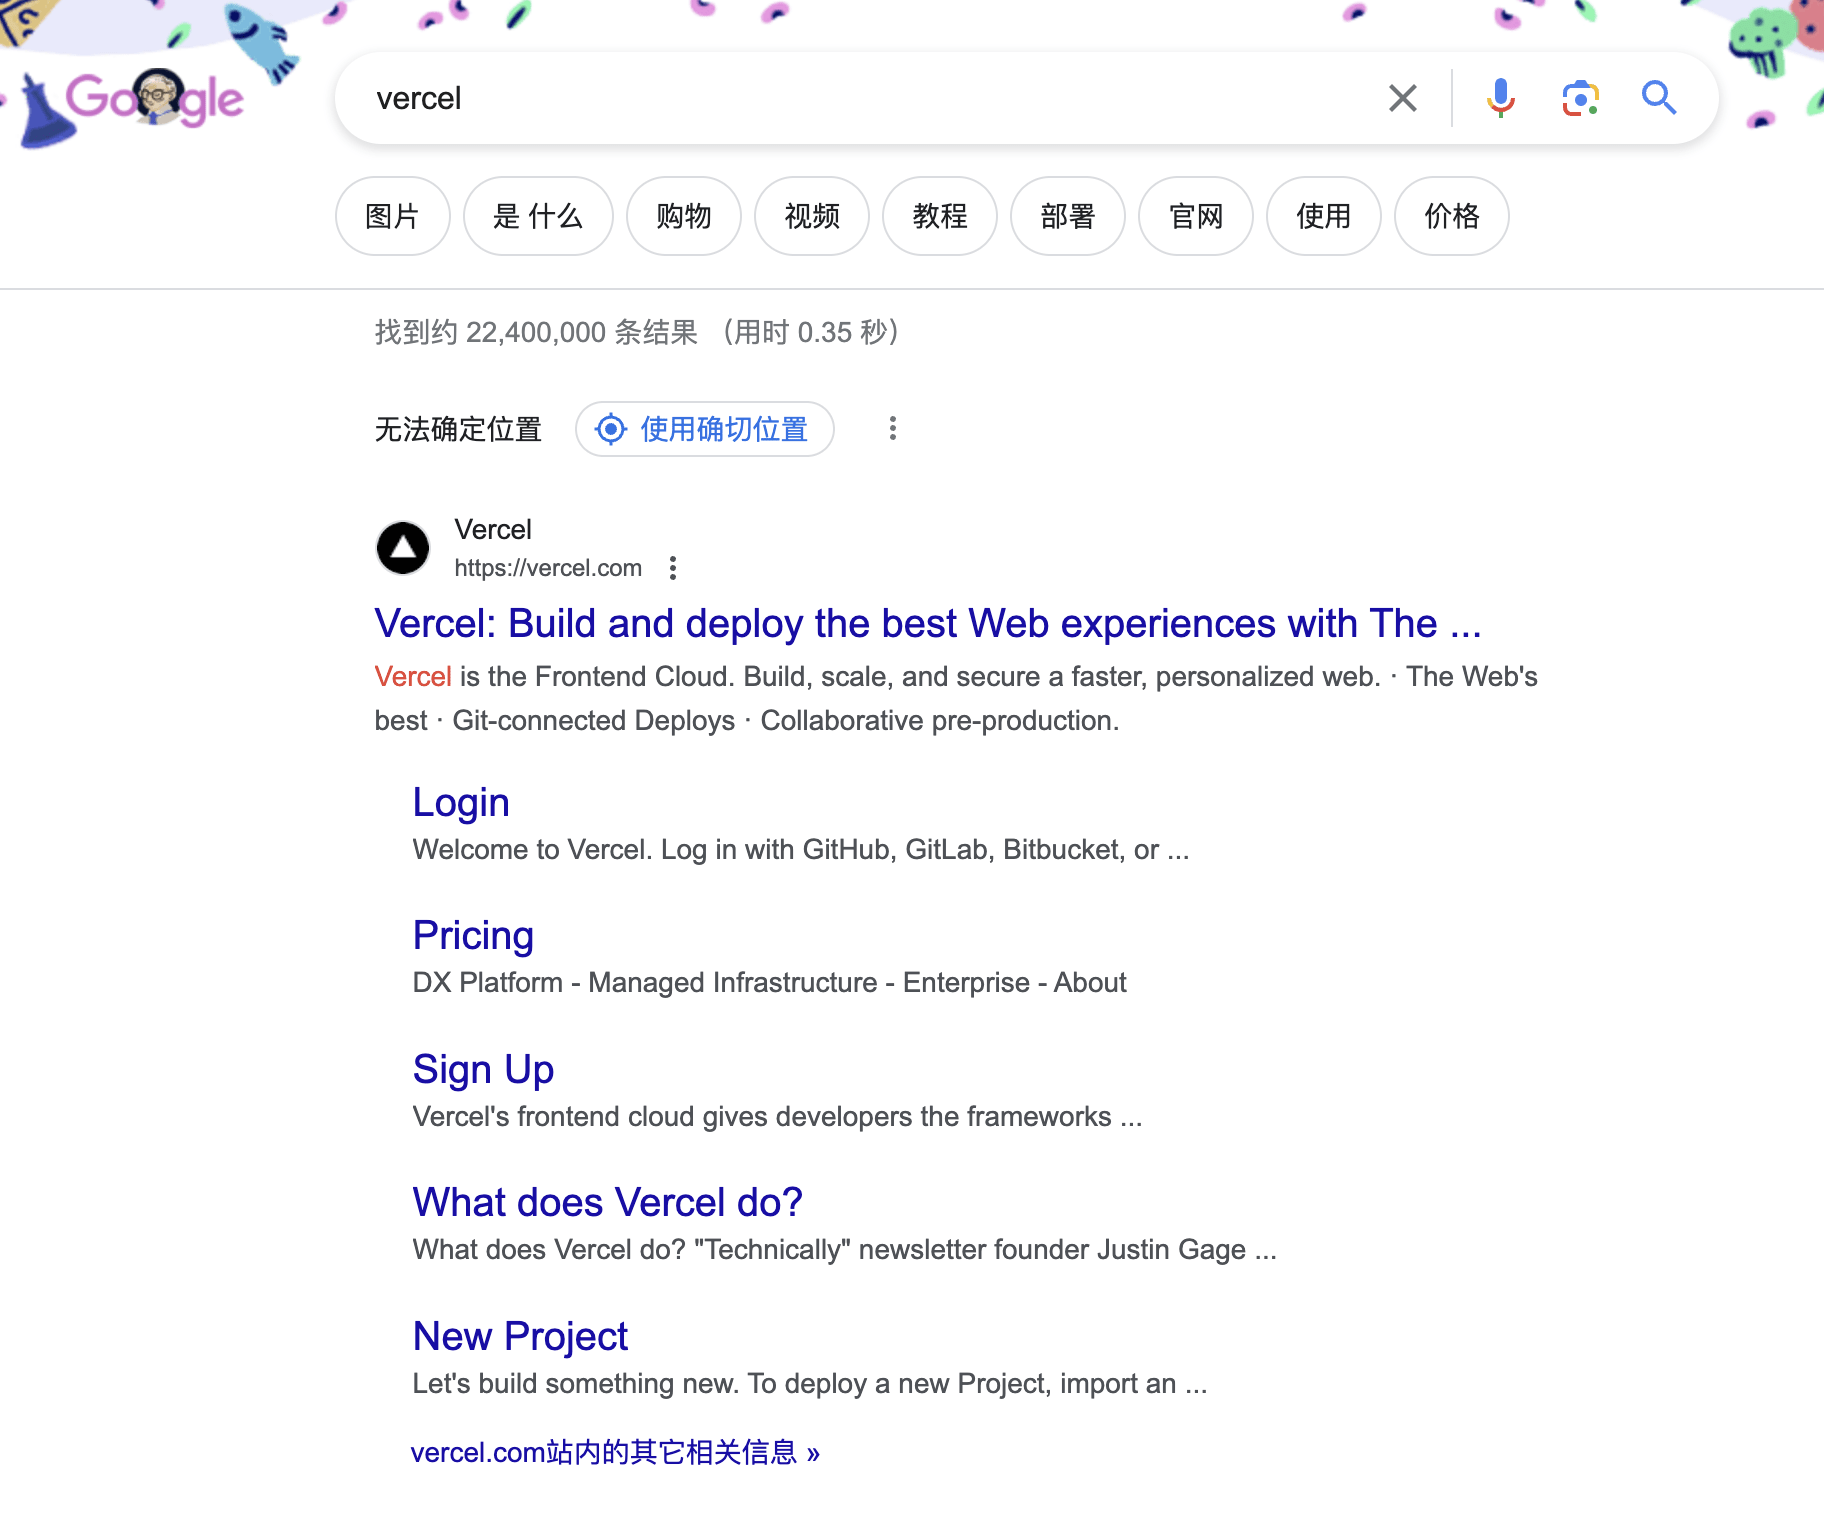1824x1538 pixels.
Task: Click the Vercel's frontend cloud gives developers text
Action: pos(777,1117)
